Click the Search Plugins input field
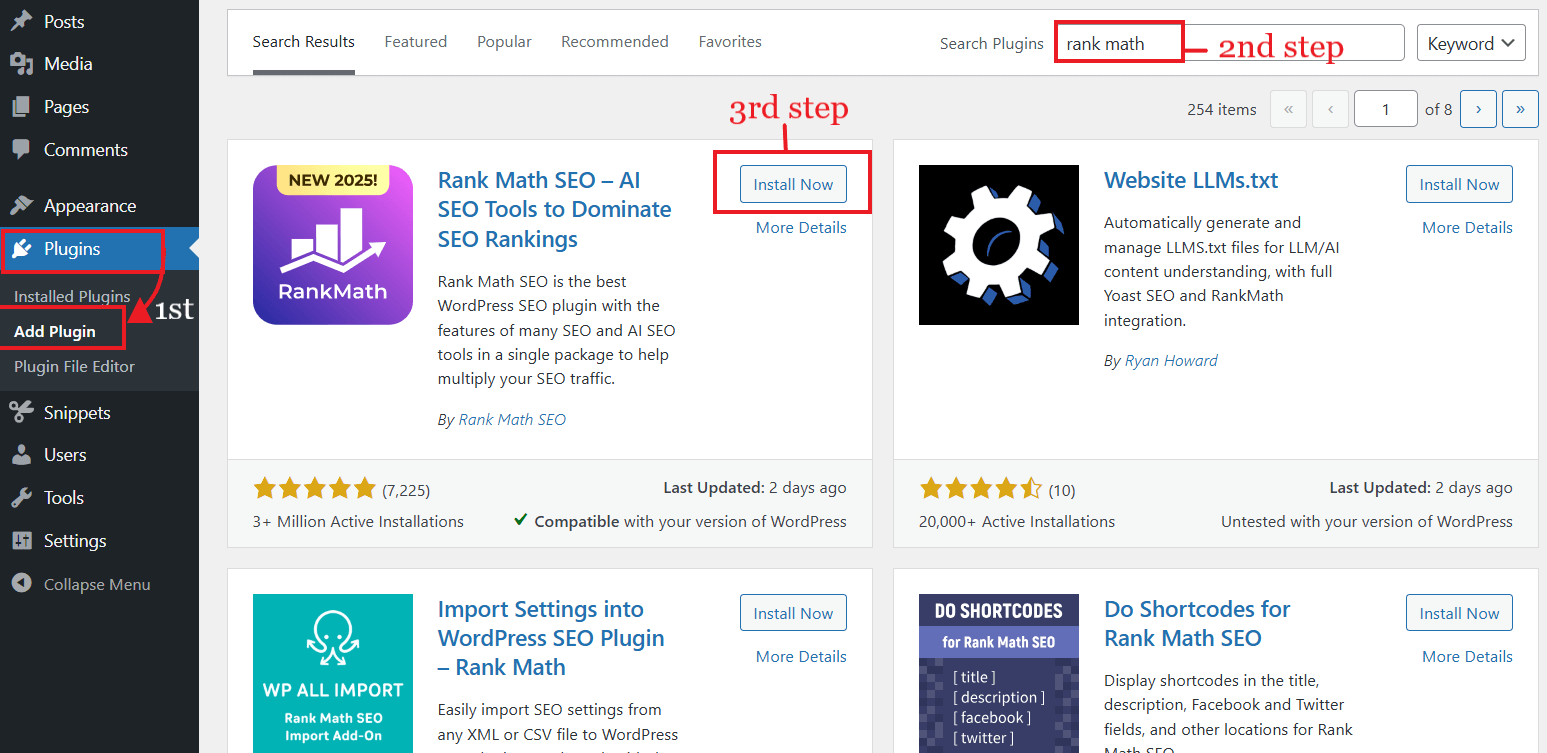This screenshot has width=1547, height=753. click(1230, 43)
